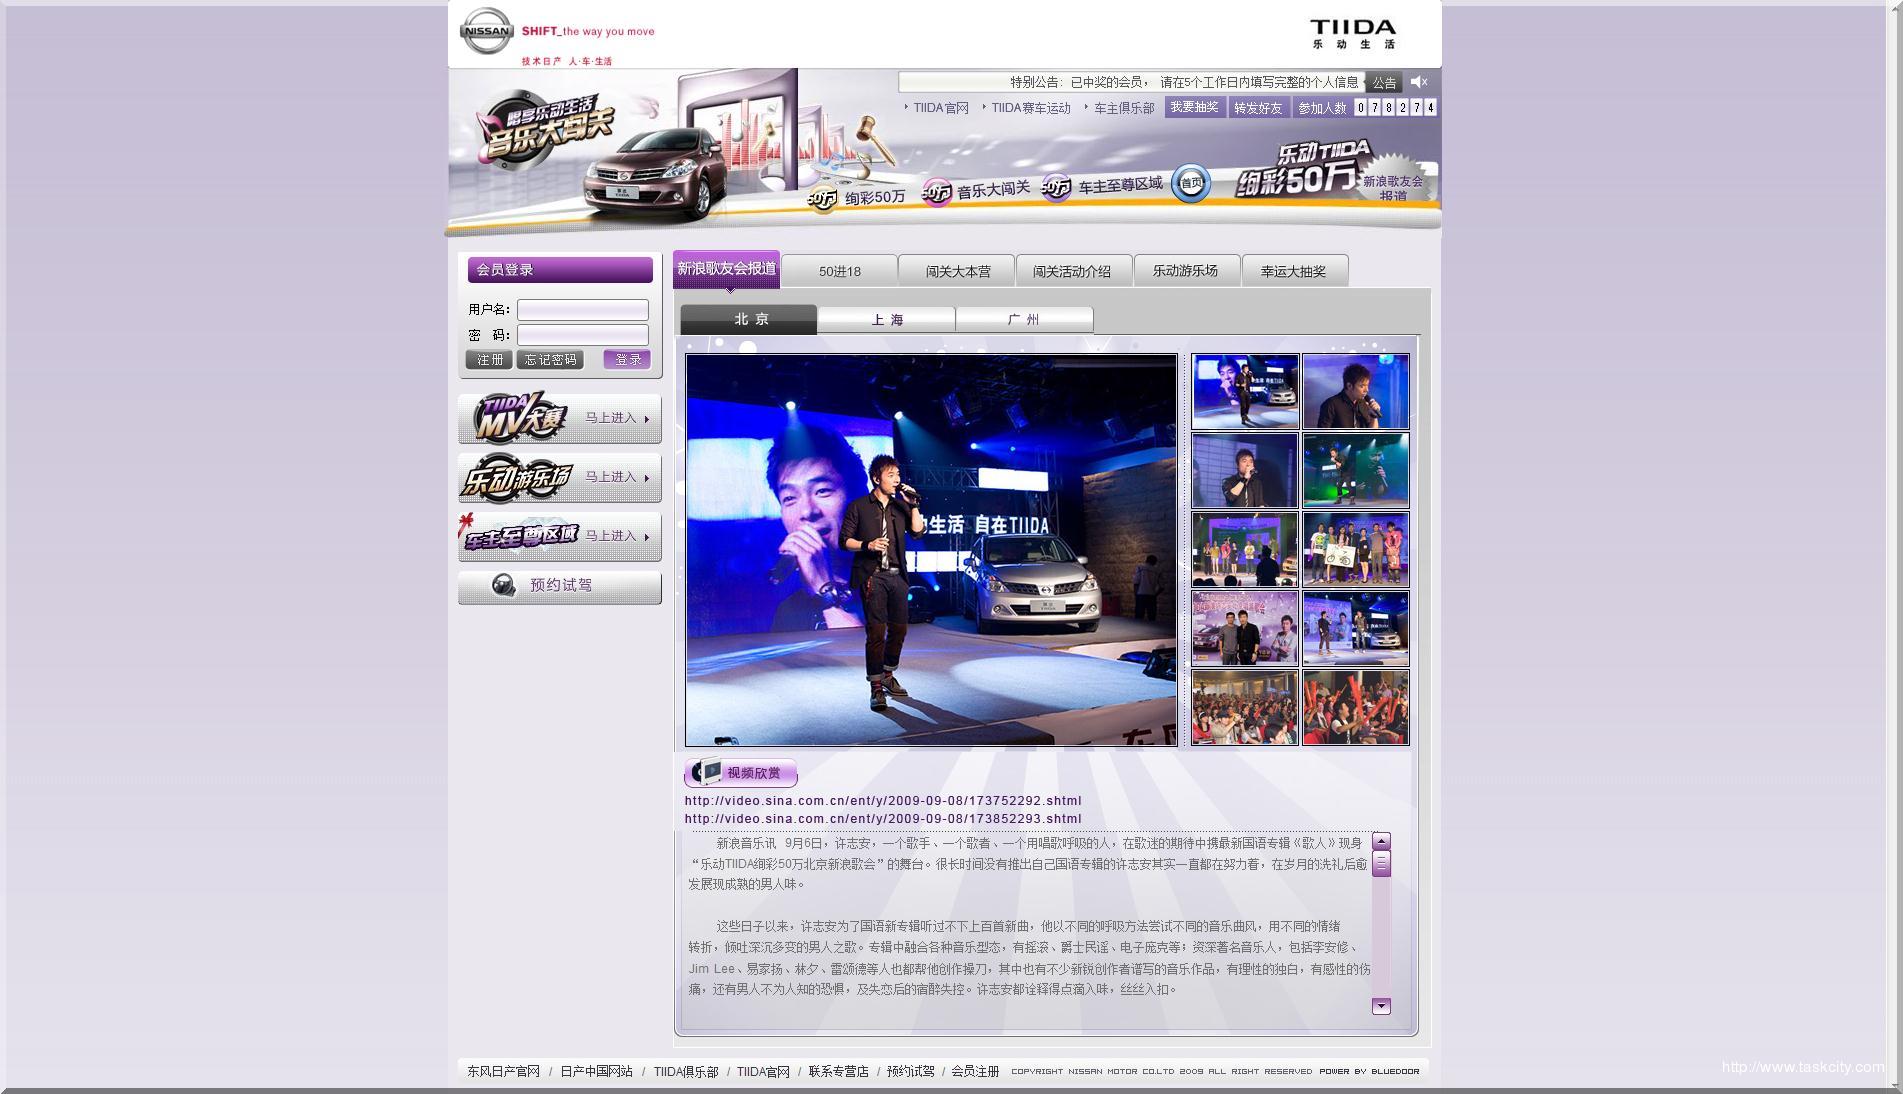Click the scroll up arrow of article
Image resolution: width=1903 pixels, height=1094 pixels.
(1381, 842)
